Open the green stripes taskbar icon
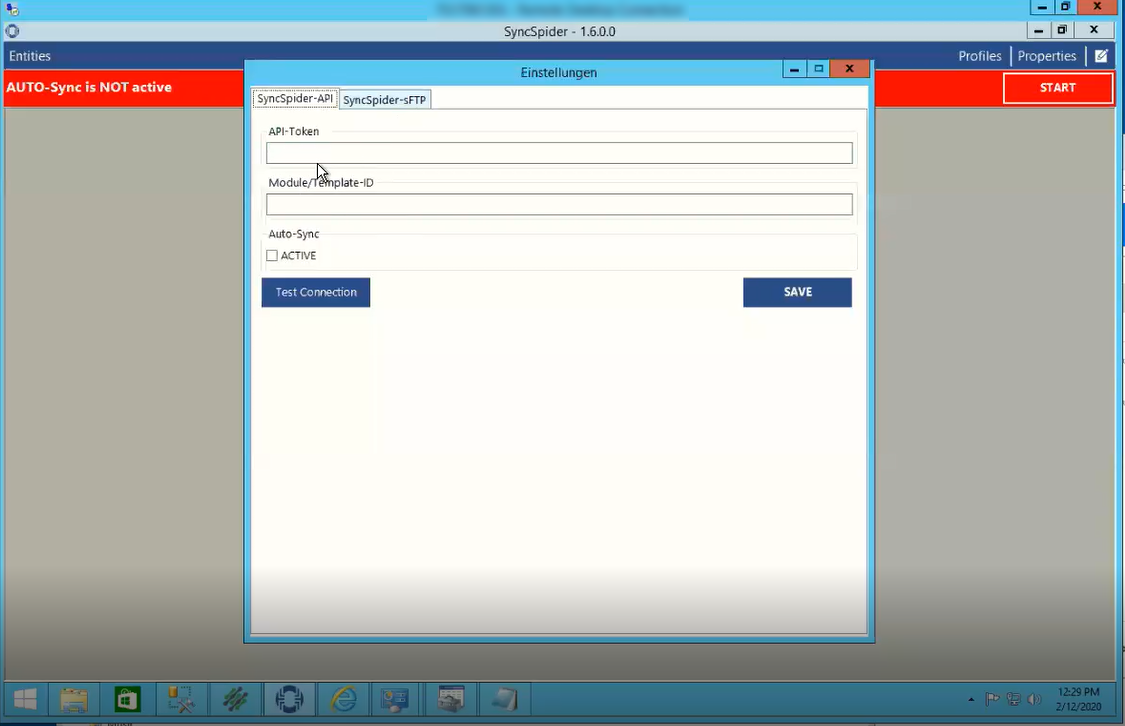The image size is (1125, 726). point(235,699)
